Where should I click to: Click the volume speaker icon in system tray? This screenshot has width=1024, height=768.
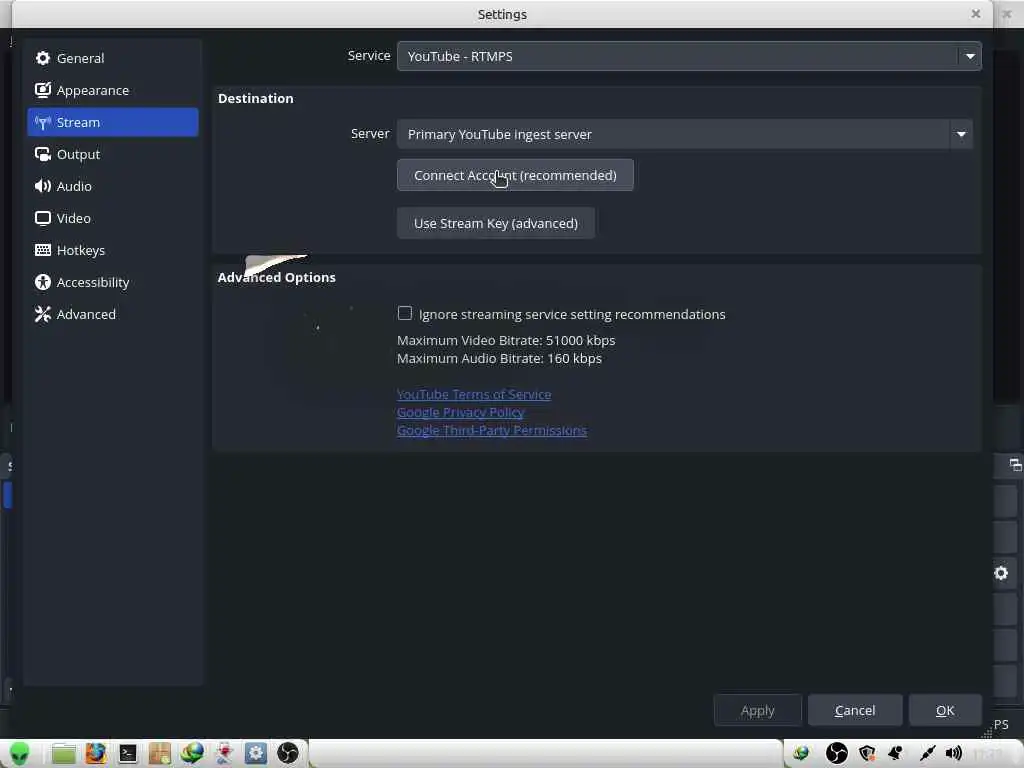tap(953, 754)
